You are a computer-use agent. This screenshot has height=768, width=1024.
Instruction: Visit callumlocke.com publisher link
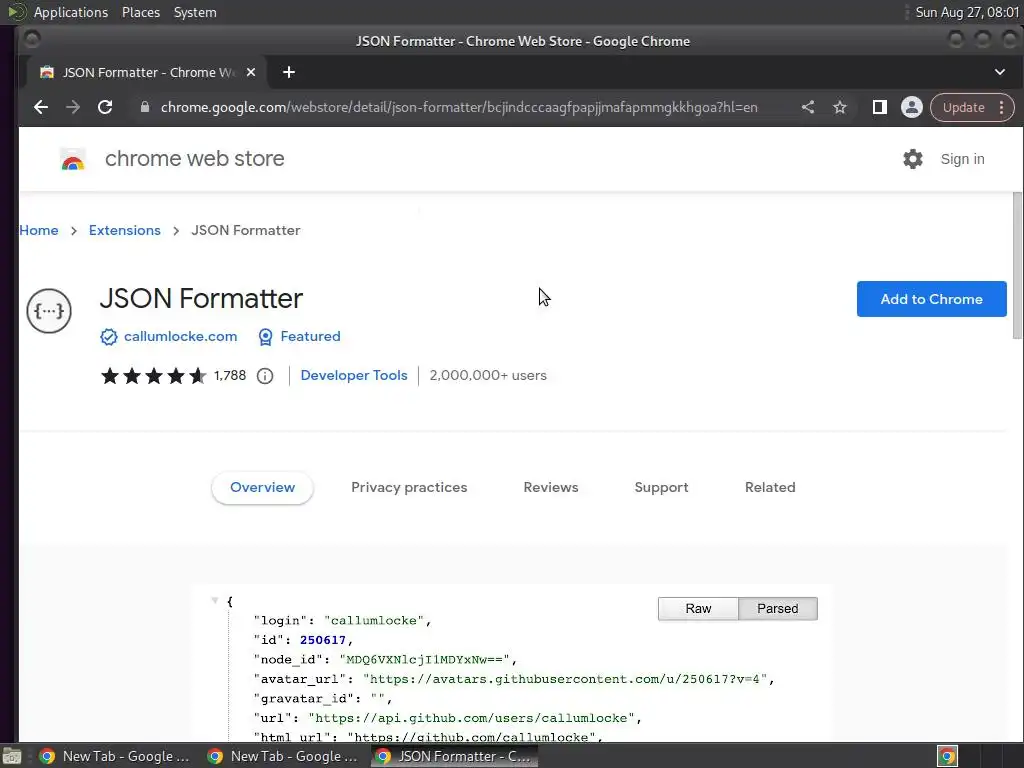point(180,336)
